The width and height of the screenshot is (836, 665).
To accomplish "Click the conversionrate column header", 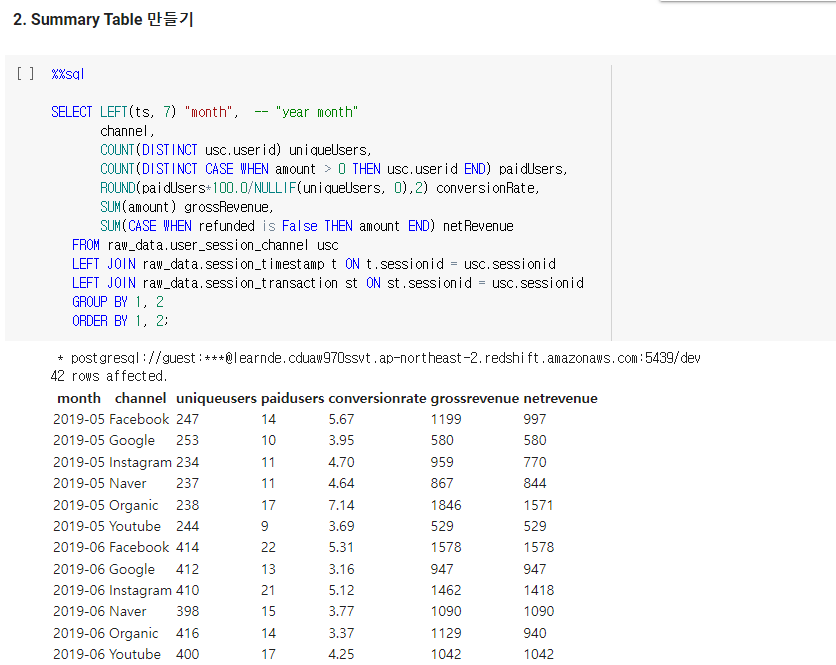I will click(x=377, y=398).
